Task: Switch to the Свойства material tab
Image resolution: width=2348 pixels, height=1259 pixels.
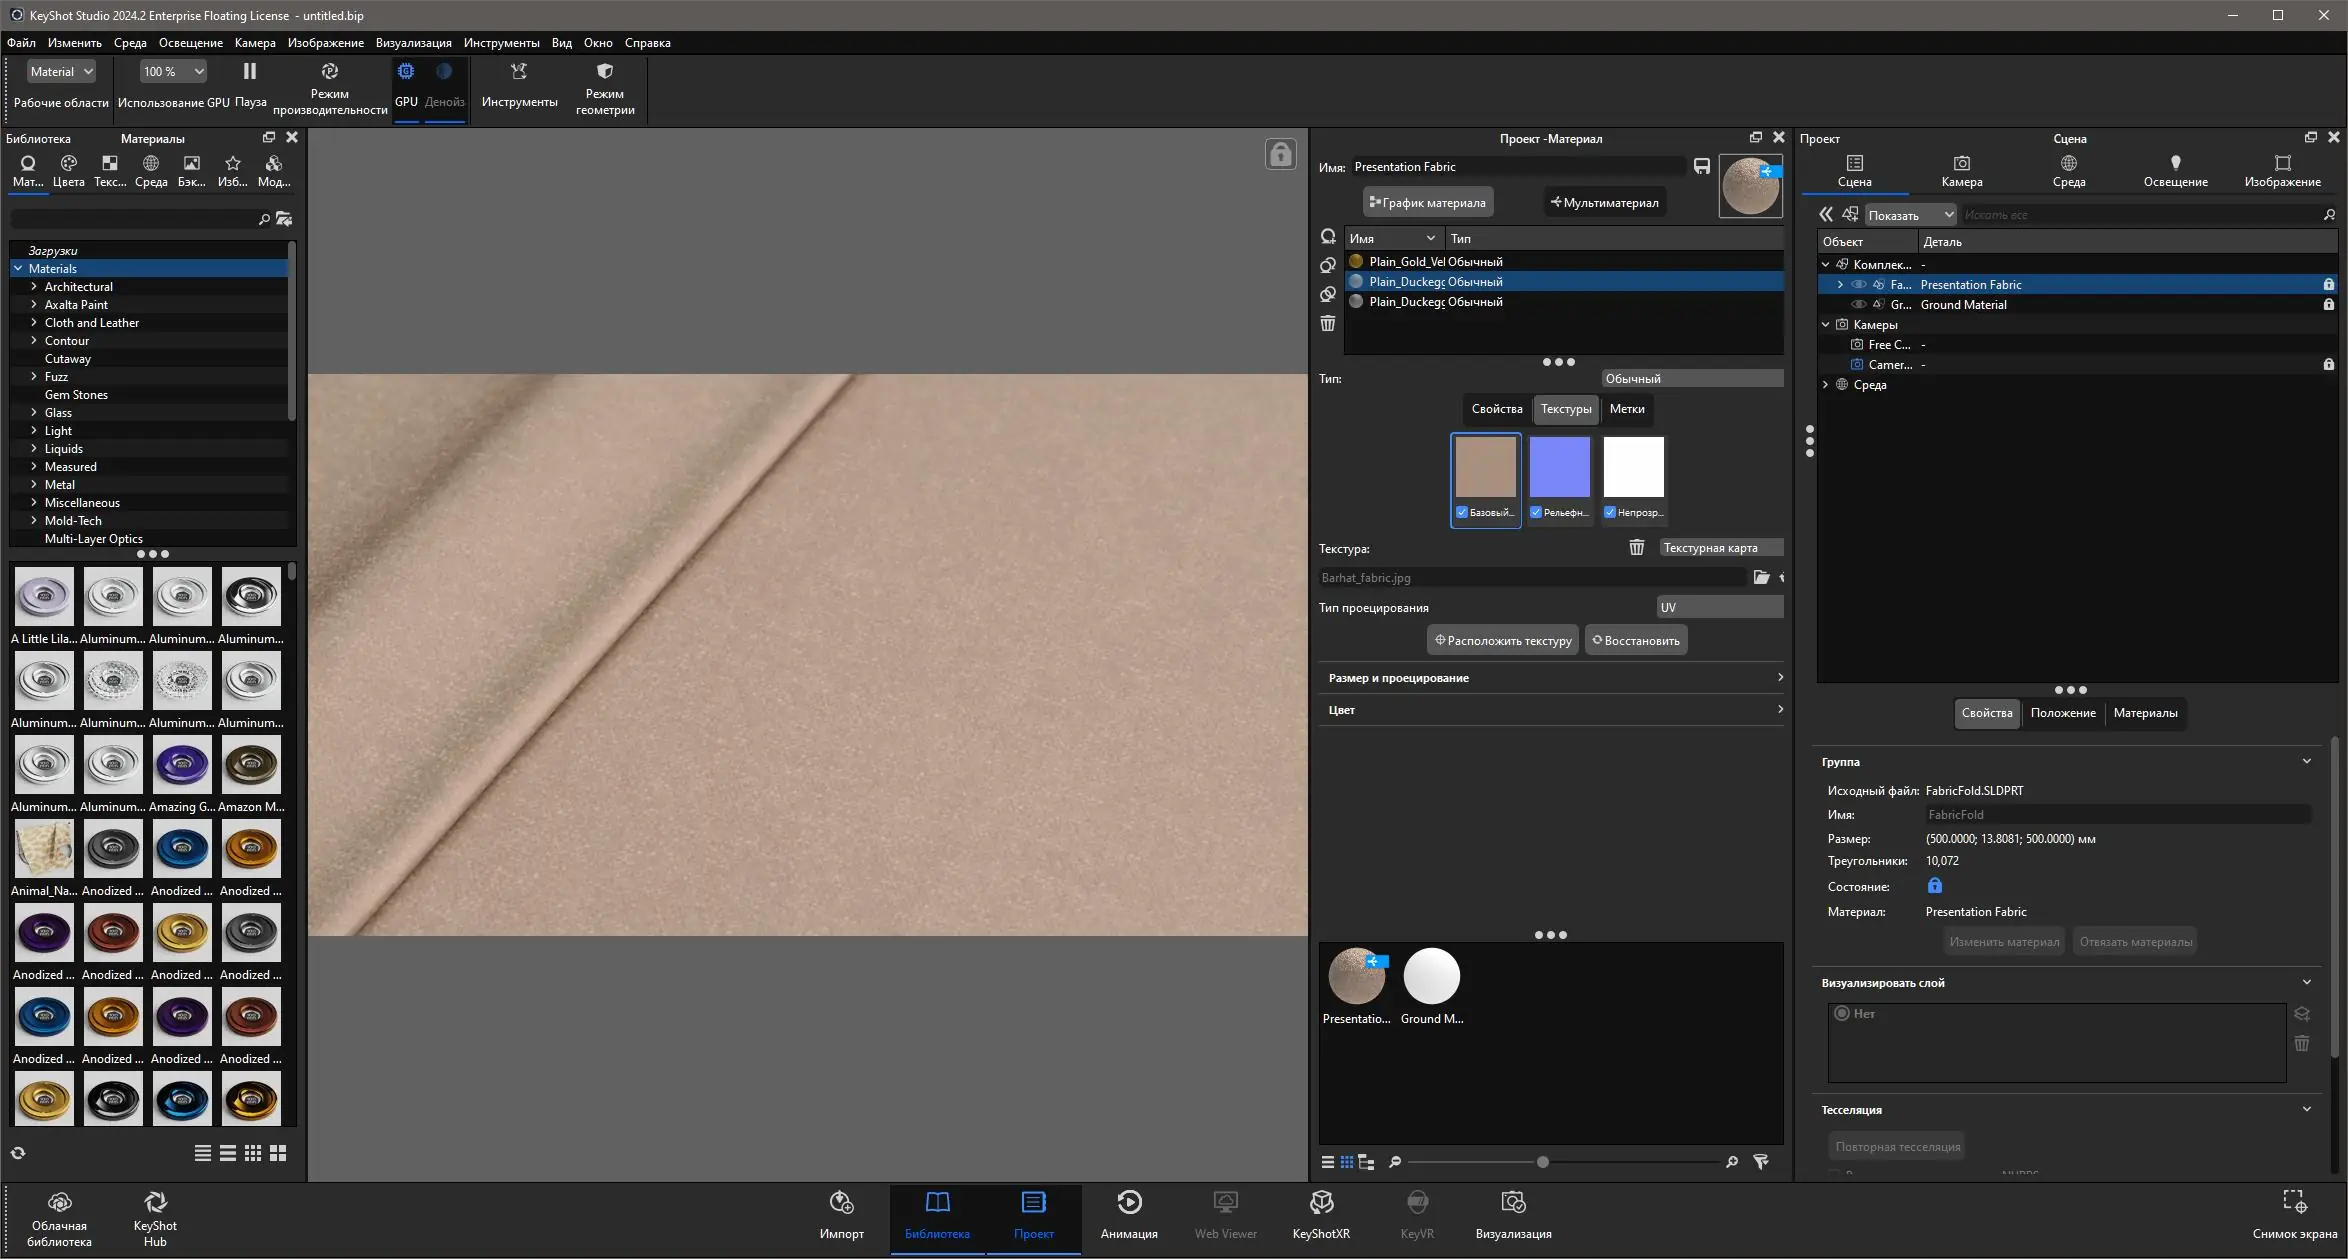Action: tap(1496, 409)
